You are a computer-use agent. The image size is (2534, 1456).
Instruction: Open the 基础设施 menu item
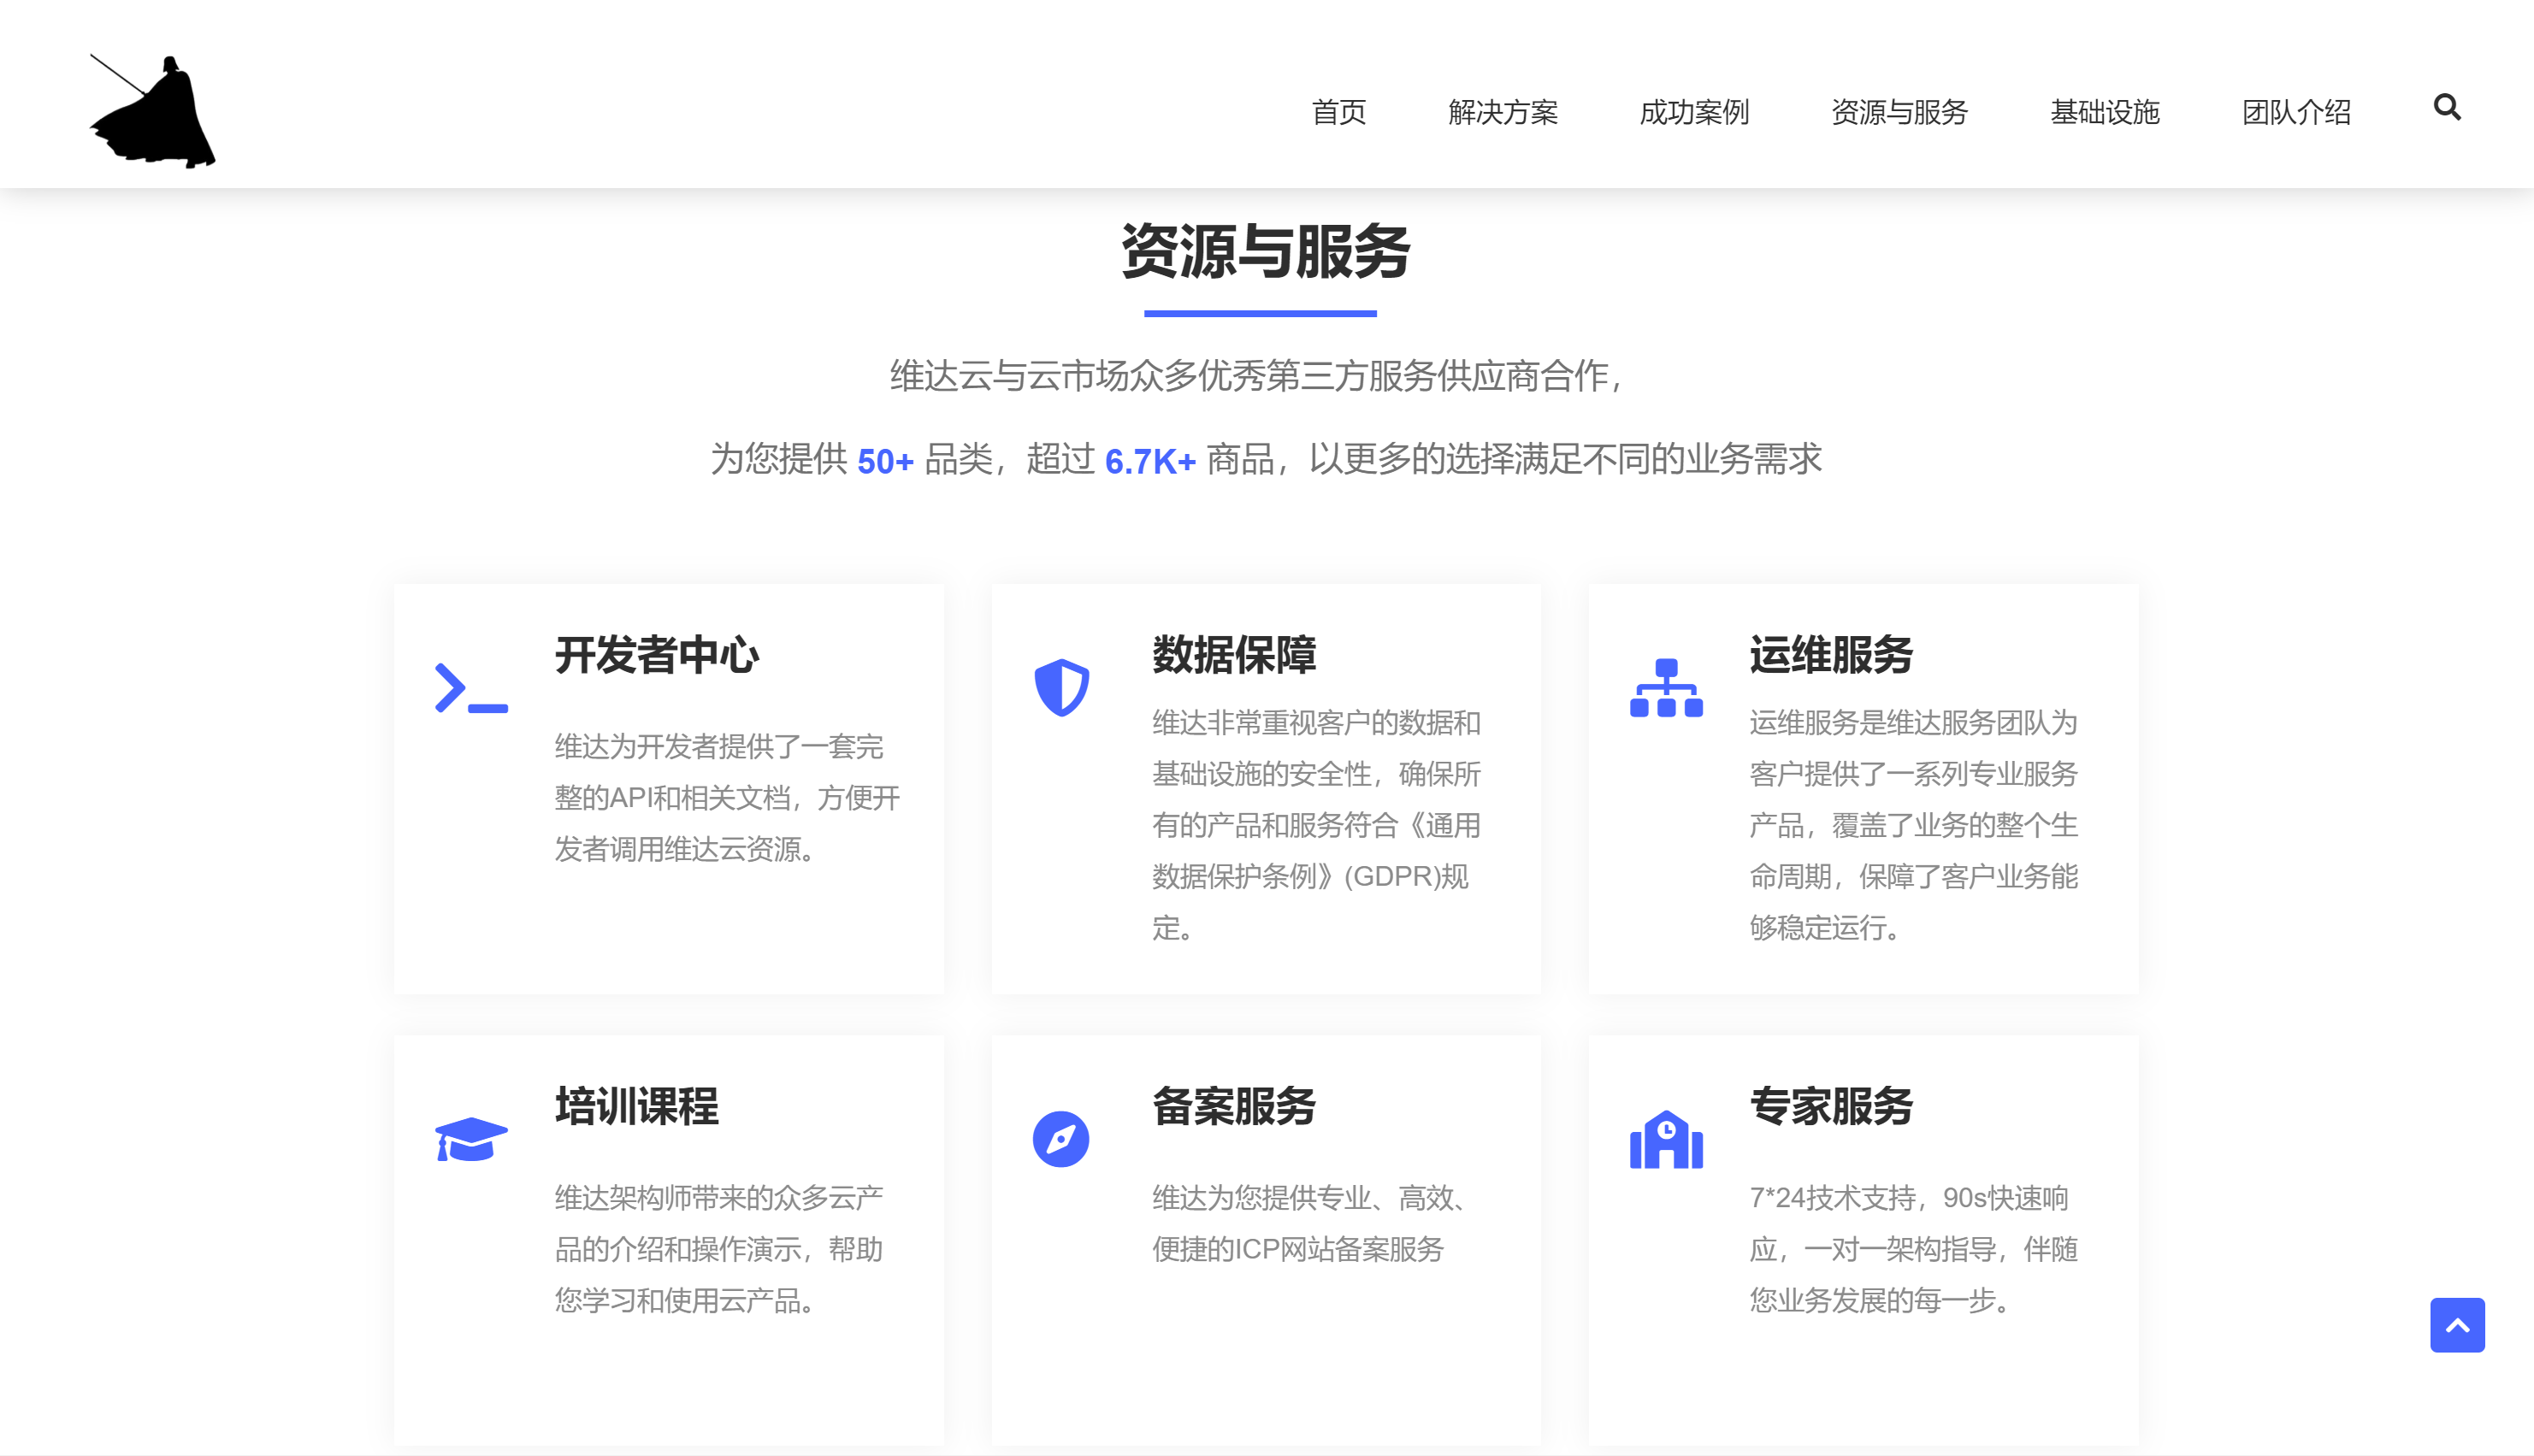(x=2104, y=112)
